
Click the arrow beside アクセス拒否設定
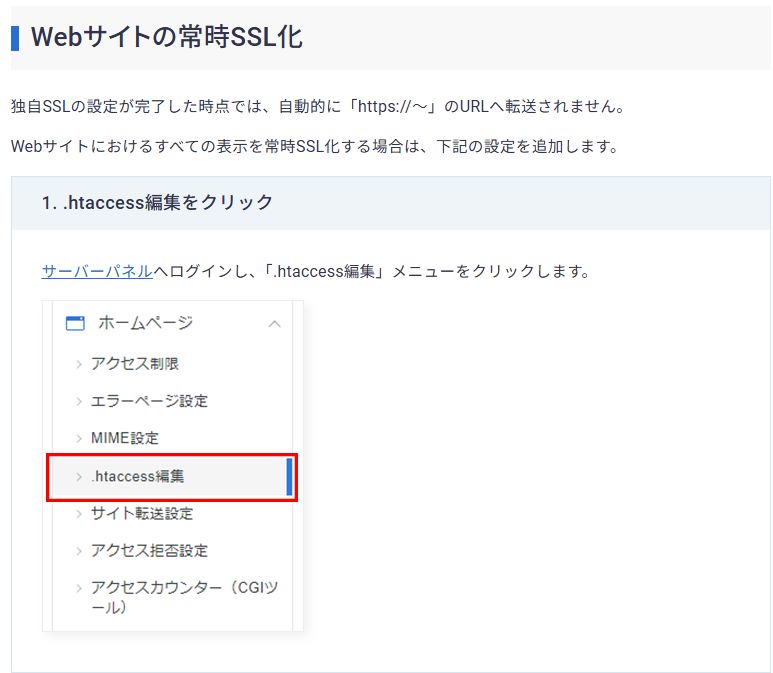click(x=79, y=551)
